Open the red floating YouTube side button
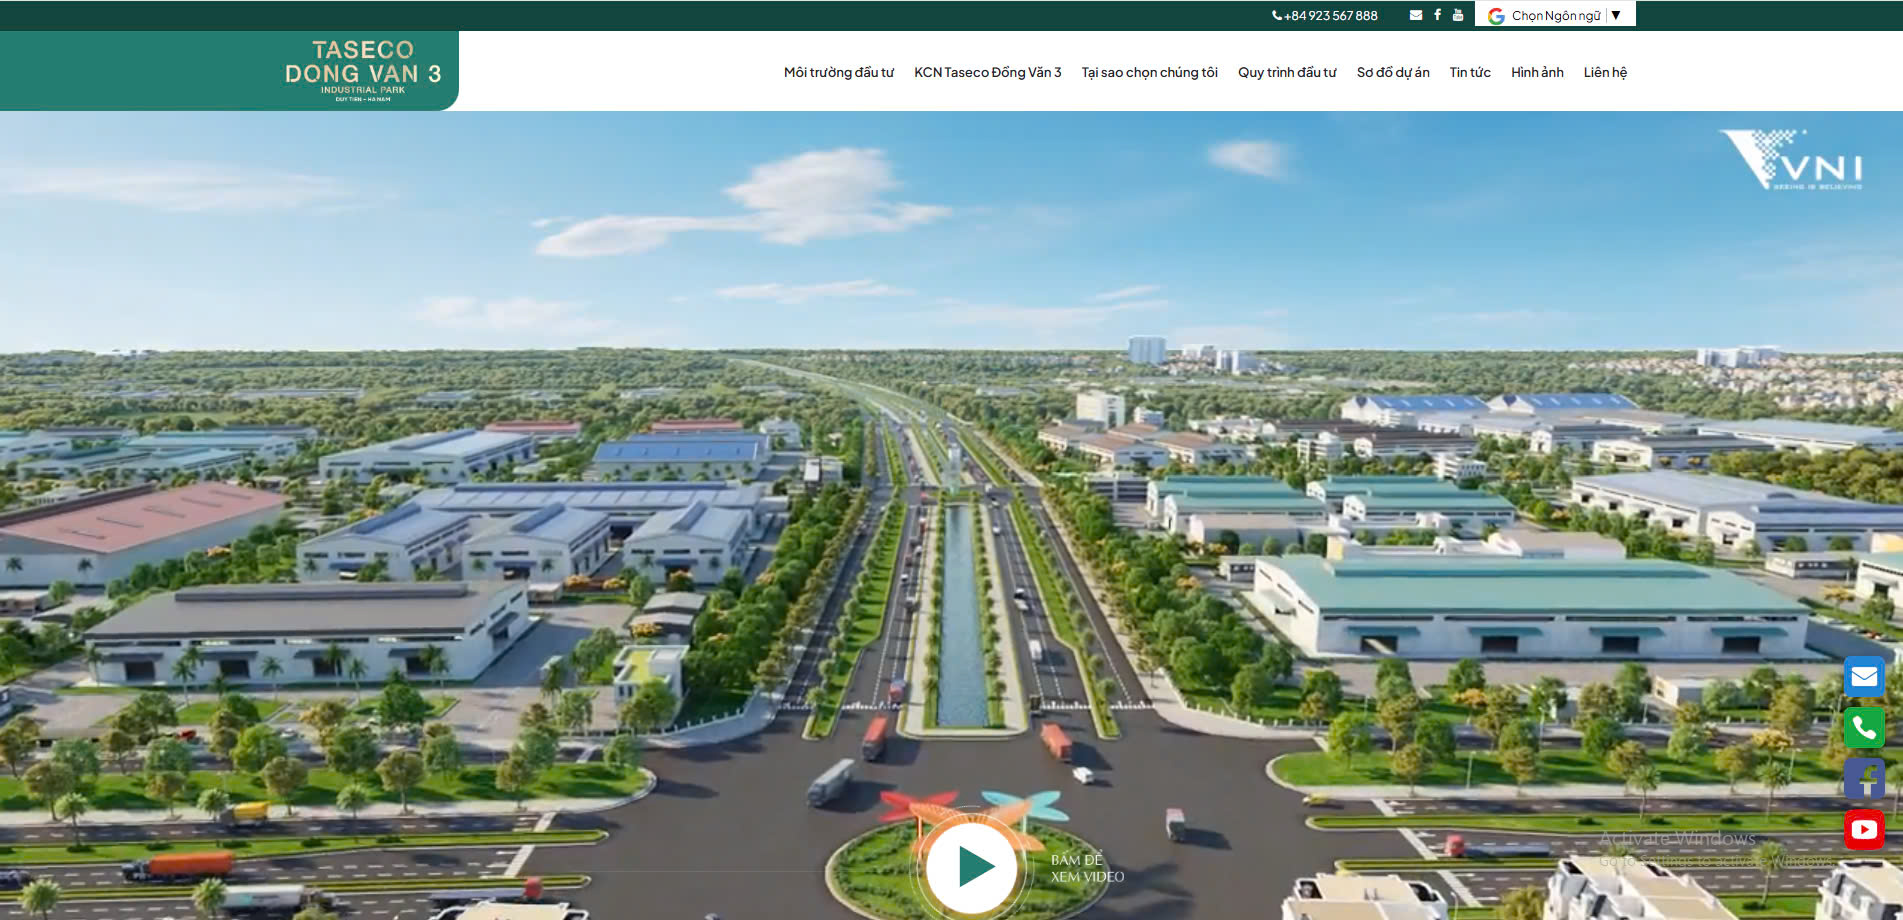 coord(1864,830)
